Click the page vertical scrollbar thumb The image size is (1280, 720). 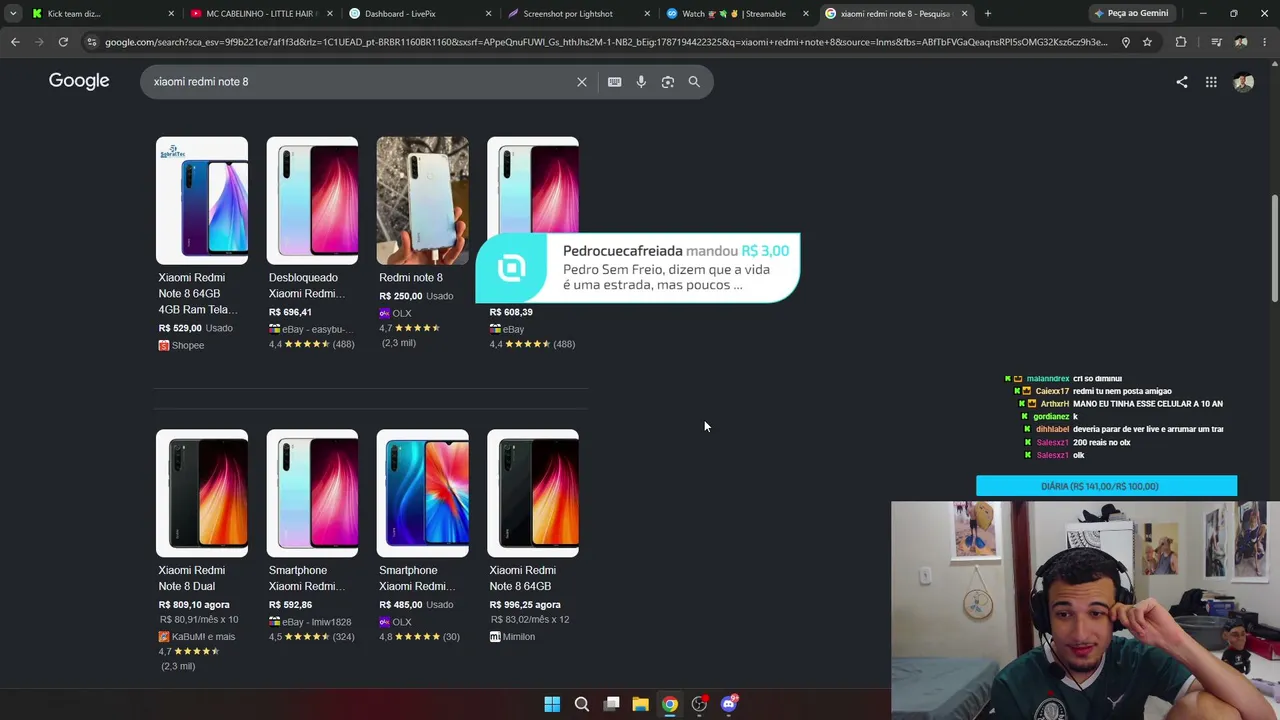tap(1275, 248)
